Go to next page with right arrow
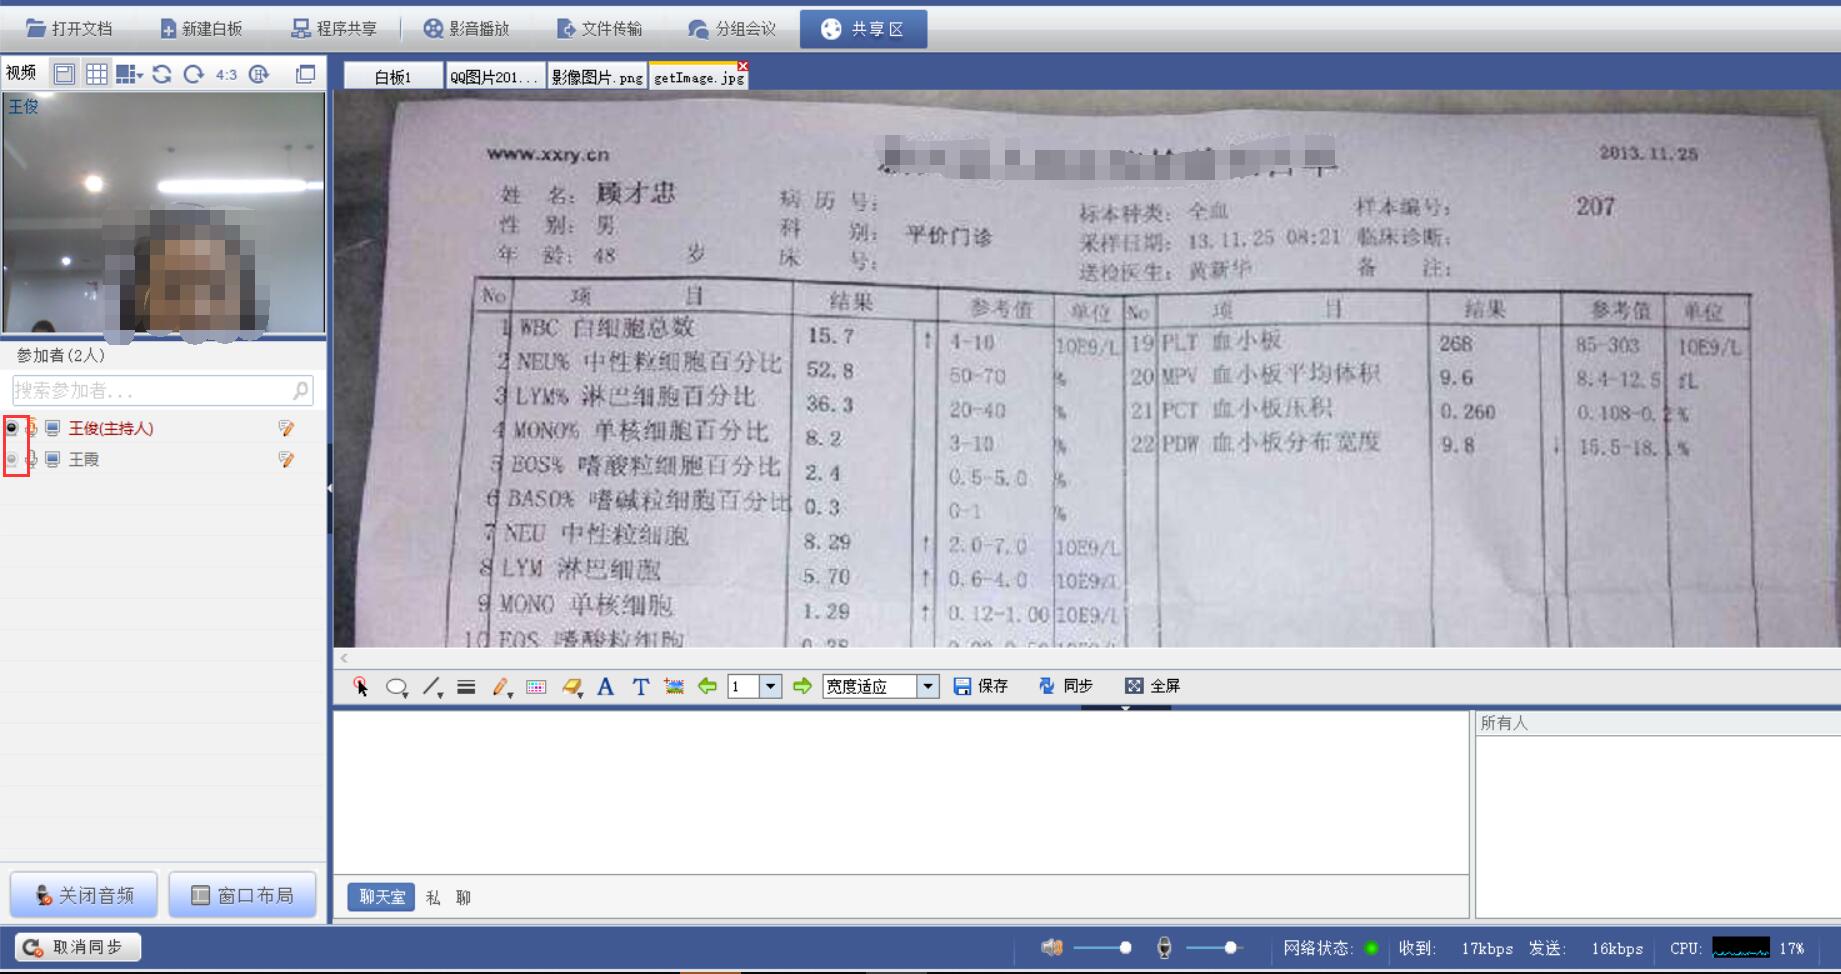The image size is (1841, 974). pos(802,686)
